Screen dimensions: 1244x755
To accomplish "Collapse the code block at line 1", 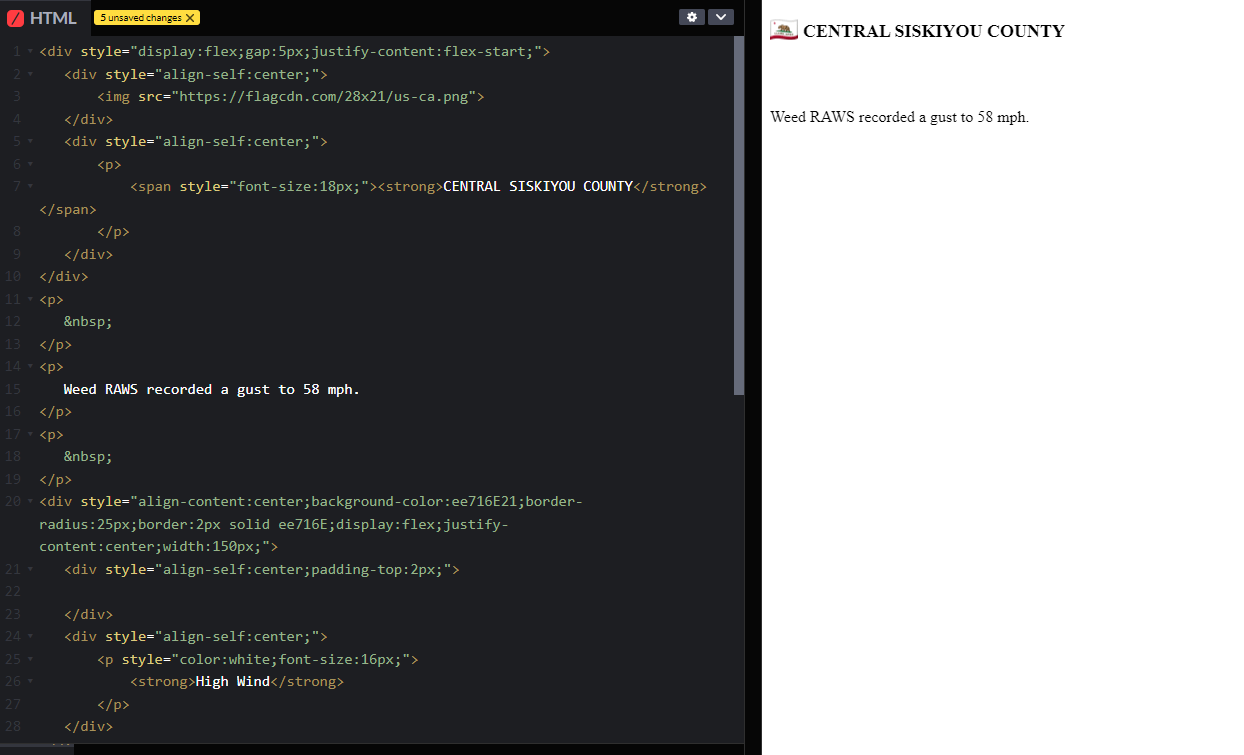I will pyautogui.click(x=30, y=52).
